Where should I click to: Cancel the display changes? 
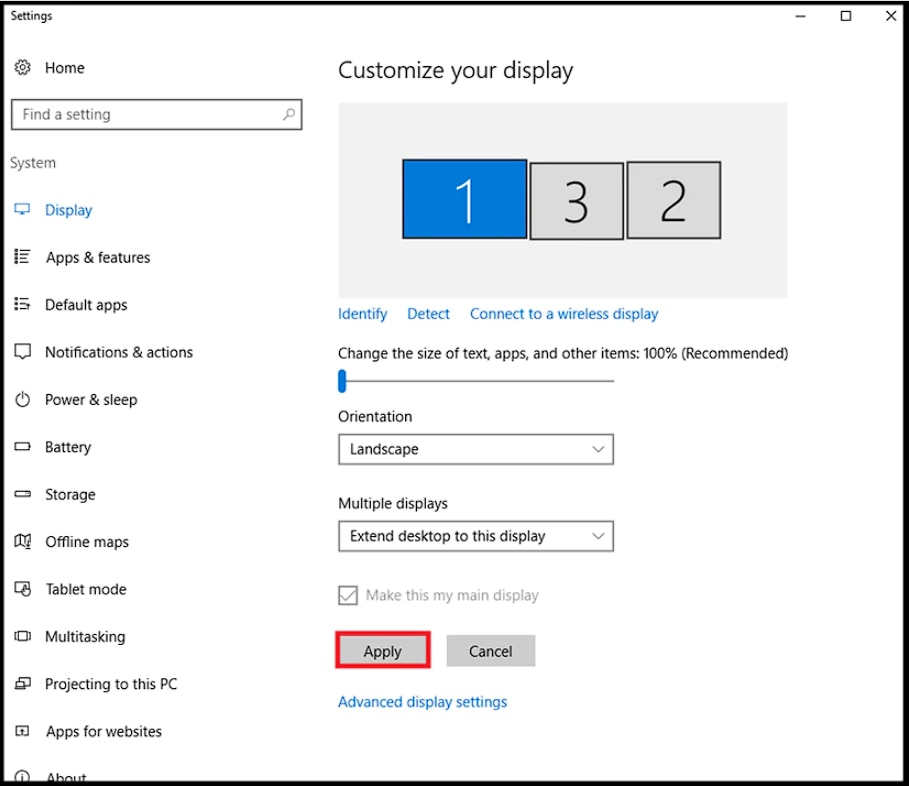pos(490,651)
